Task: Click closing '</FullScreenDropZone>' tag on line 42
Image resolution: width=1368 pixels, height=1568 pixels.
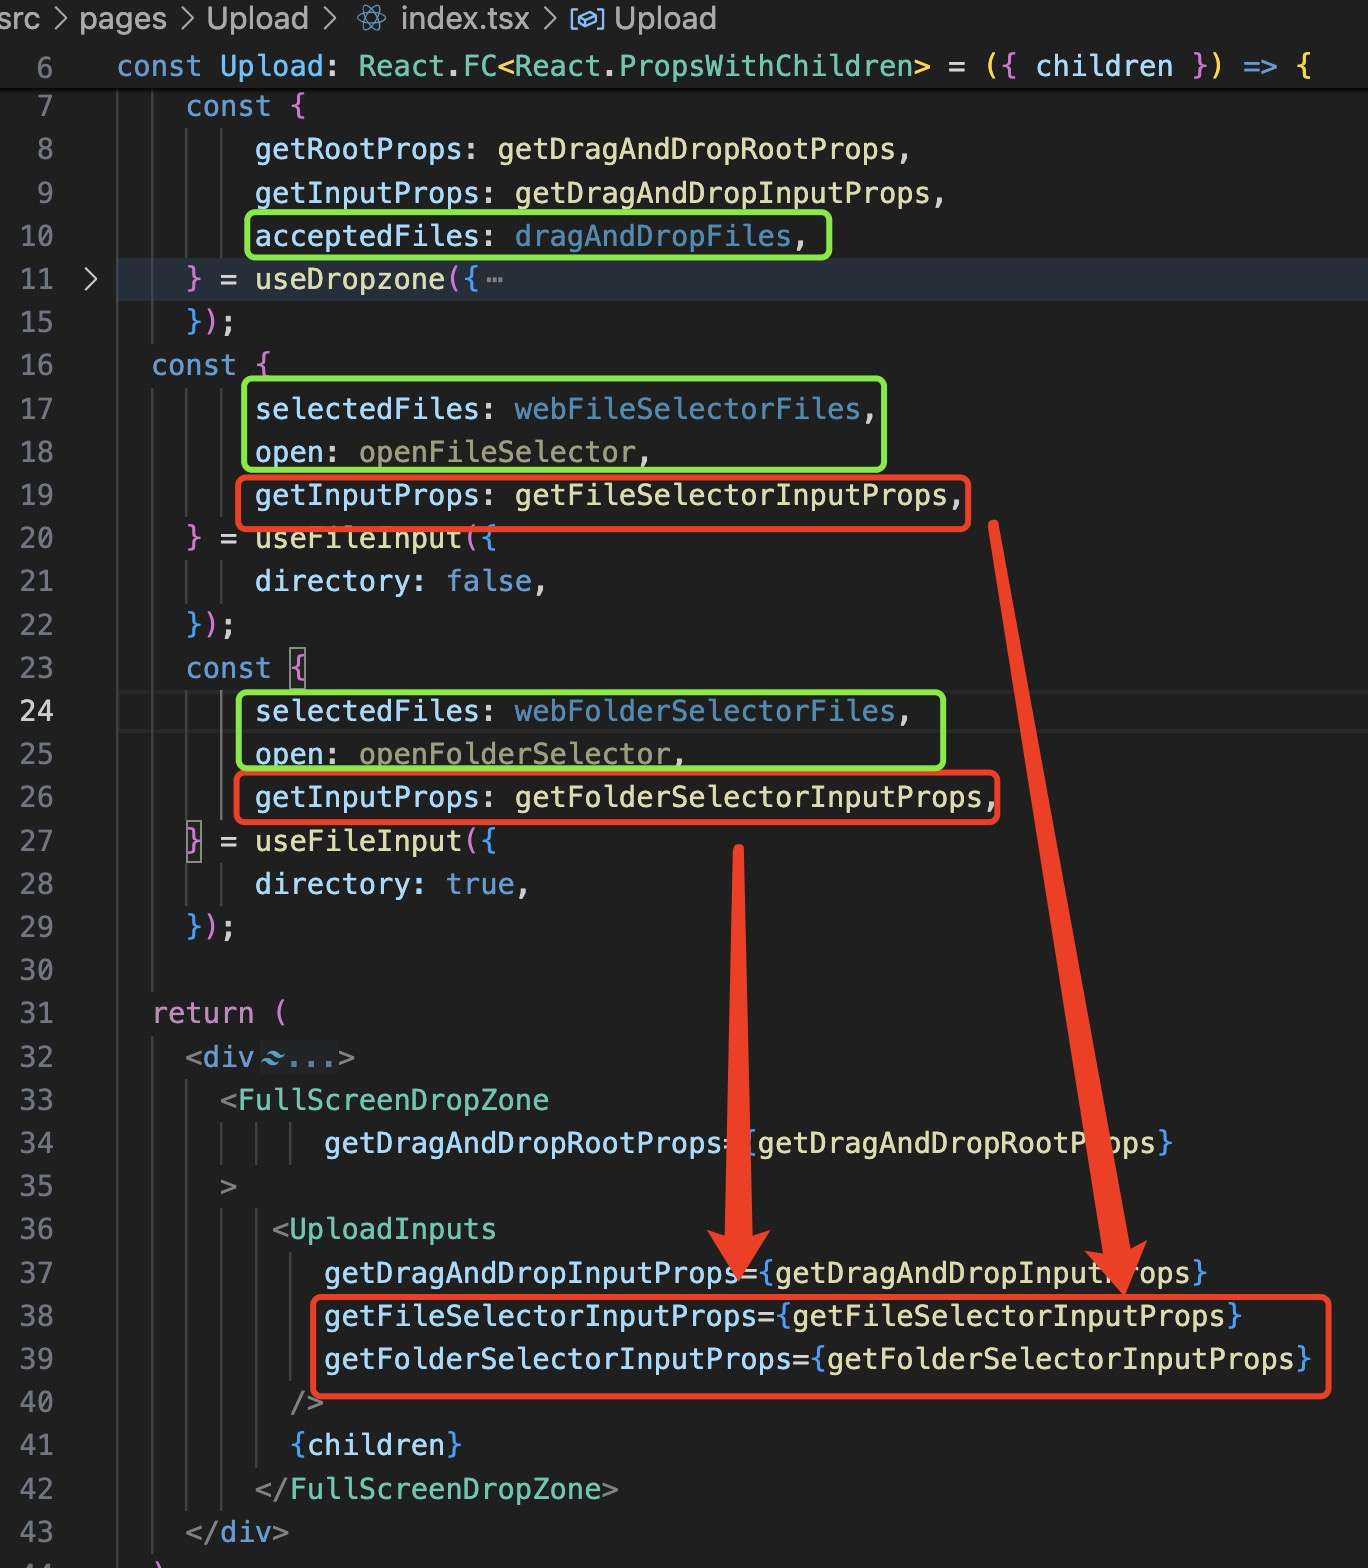Action: [x=436, y=1489]
